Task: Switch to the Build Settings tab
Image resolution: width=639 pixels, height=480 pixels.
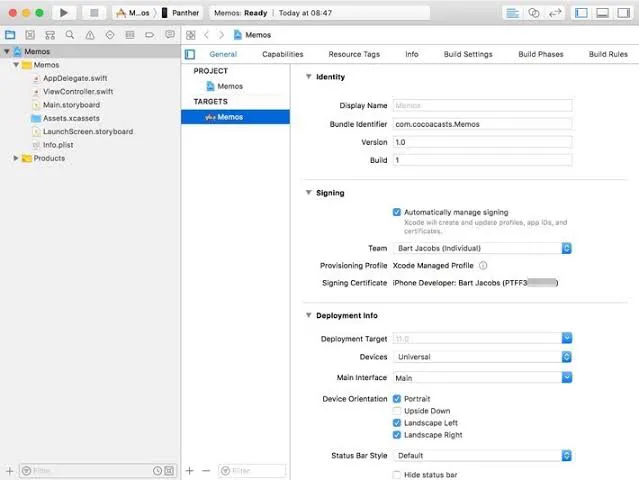Action: 468,54
